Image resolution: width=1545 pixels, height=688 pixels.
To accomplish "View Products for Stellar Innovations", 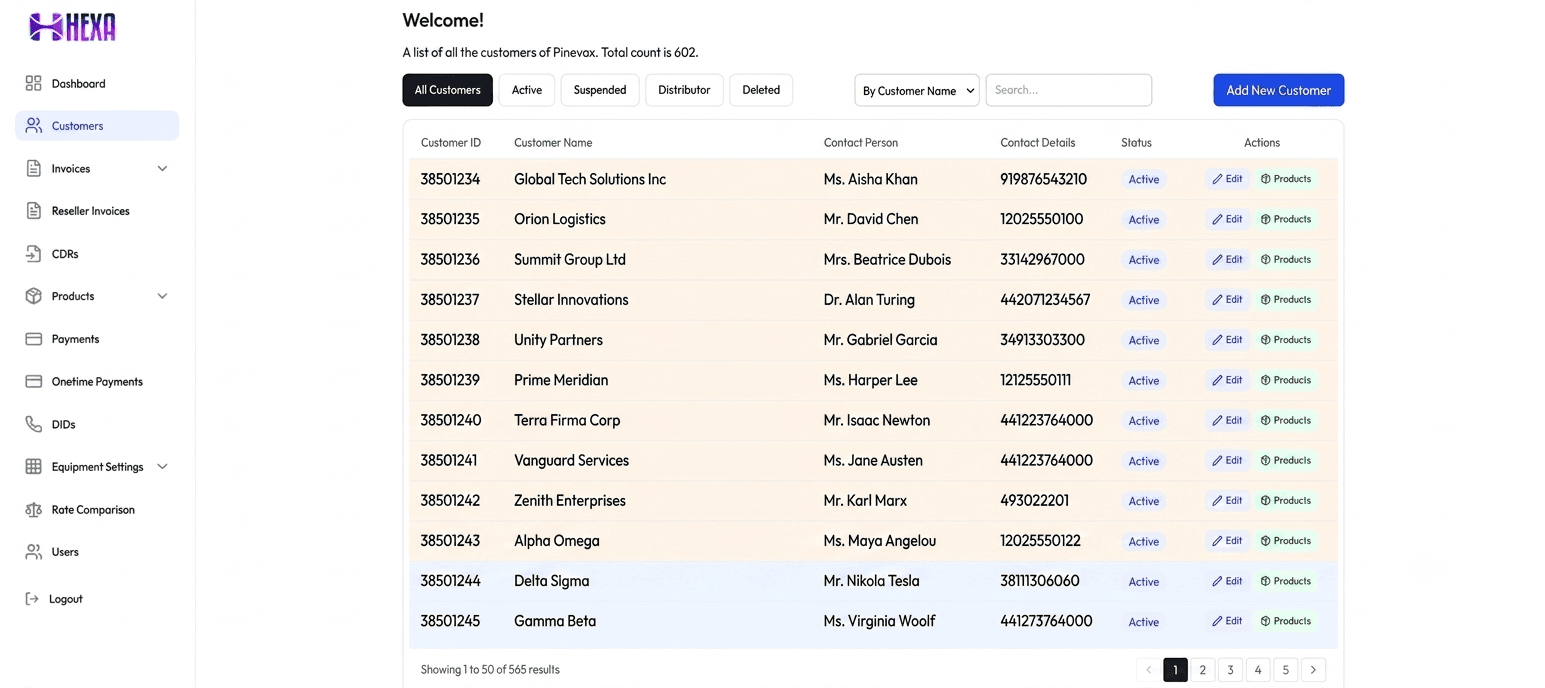I will click(1285, 299).
